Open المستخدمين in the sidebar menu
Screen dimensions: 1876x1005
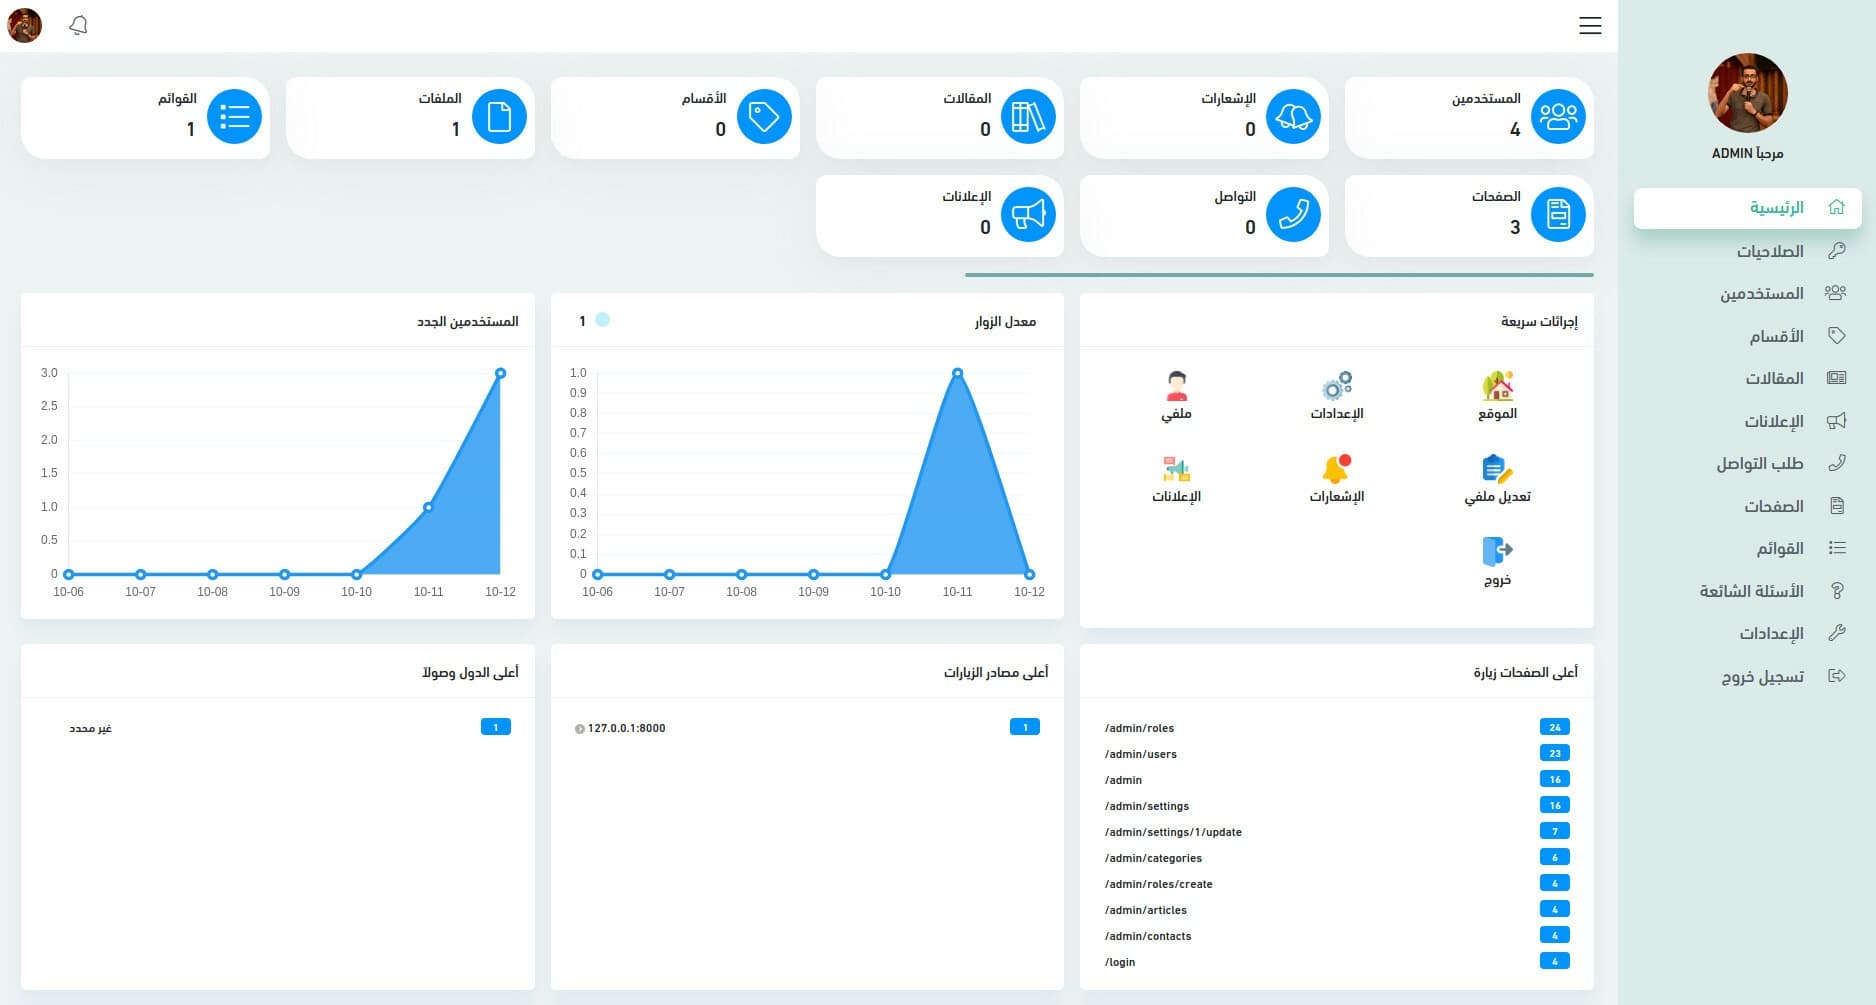tap(1747, 293)
